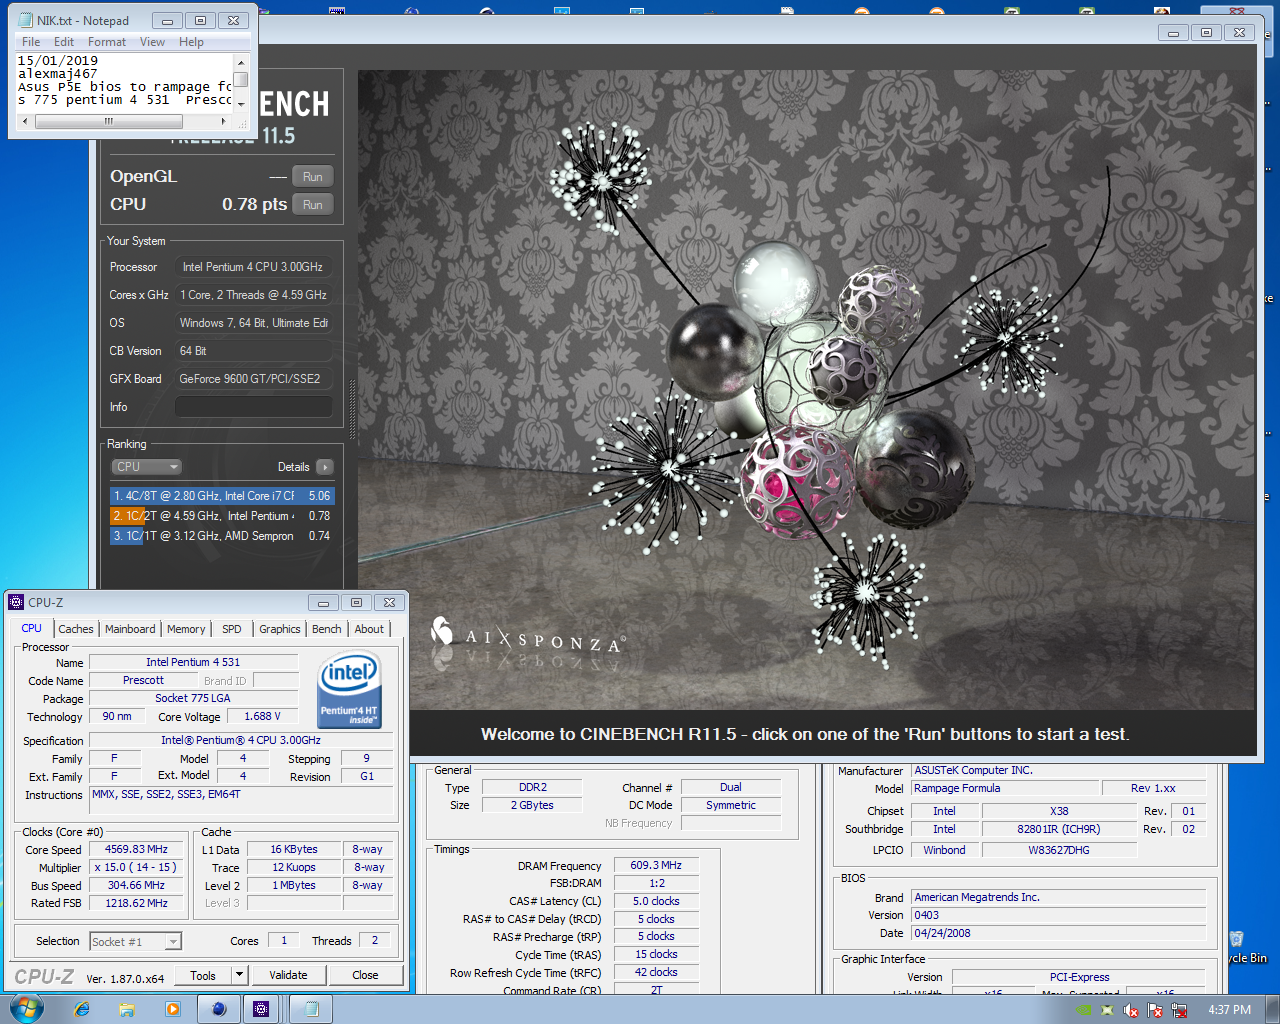Open the Windows Start menu
This screenshot has width=1280, height=1024.
[27, 1009]
